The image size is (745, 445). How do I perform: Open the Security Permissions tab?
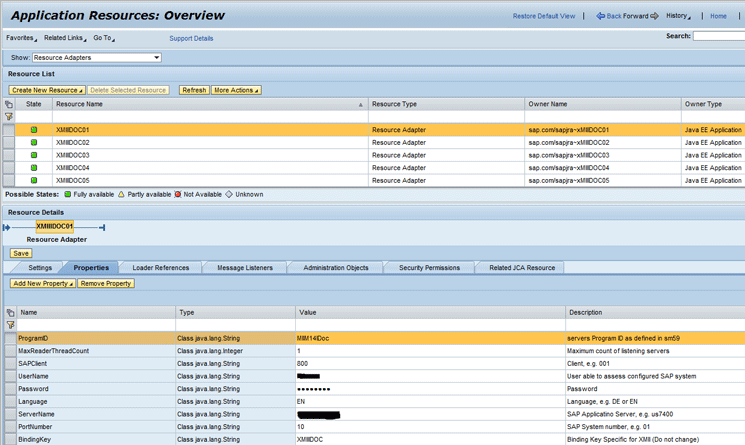click(429, 268)
